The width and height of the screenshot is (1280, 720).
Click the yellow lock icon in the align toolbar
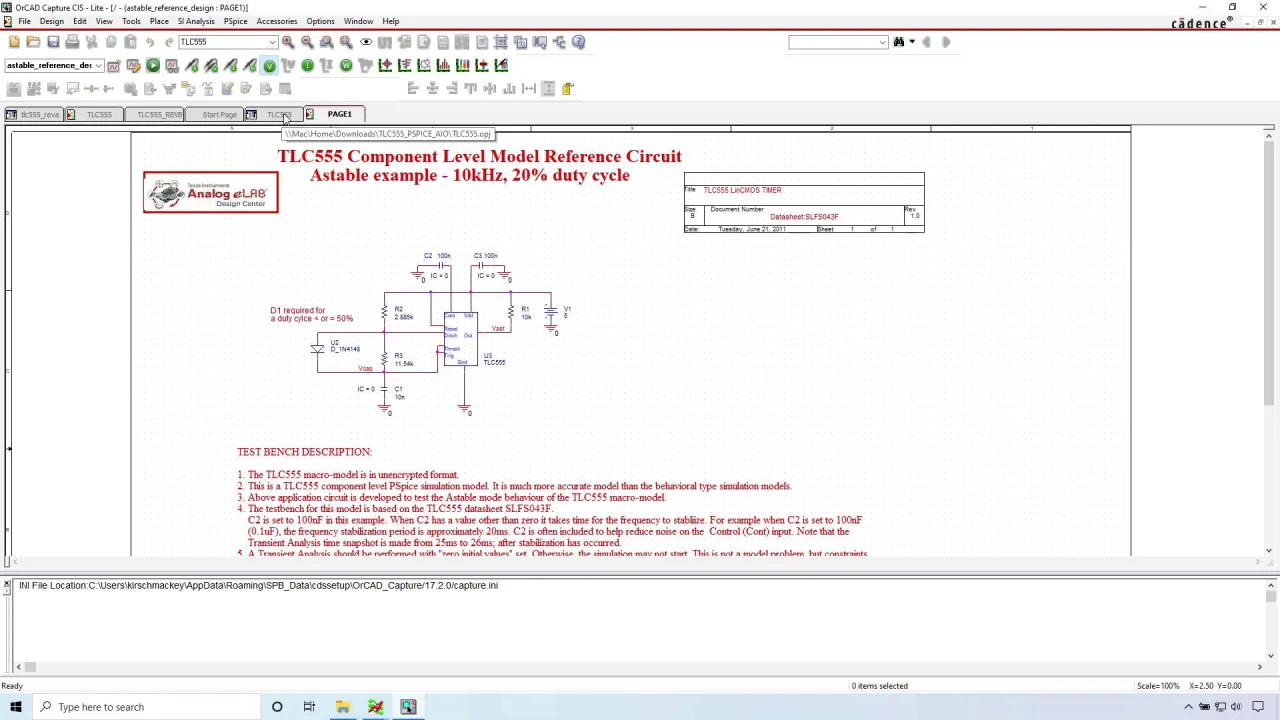click(567, 89)
